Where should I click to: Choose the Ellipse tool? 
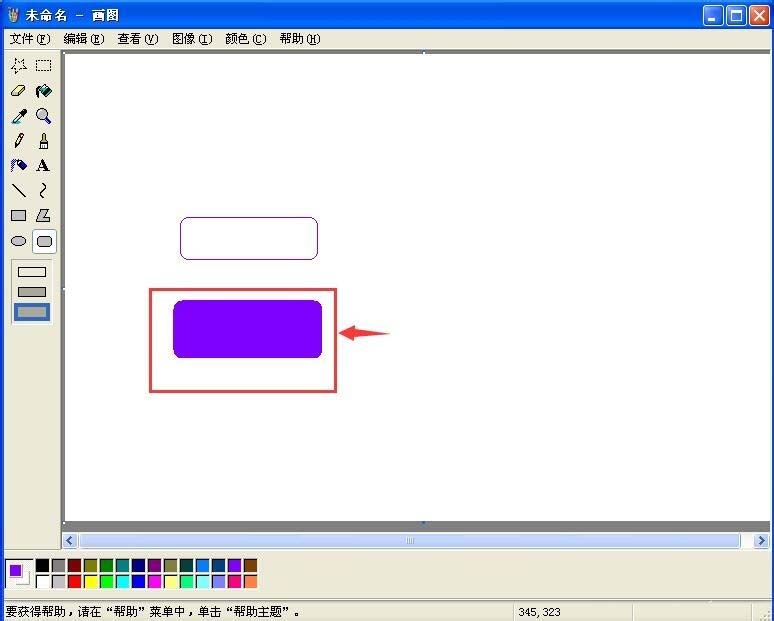click(19, 241)
